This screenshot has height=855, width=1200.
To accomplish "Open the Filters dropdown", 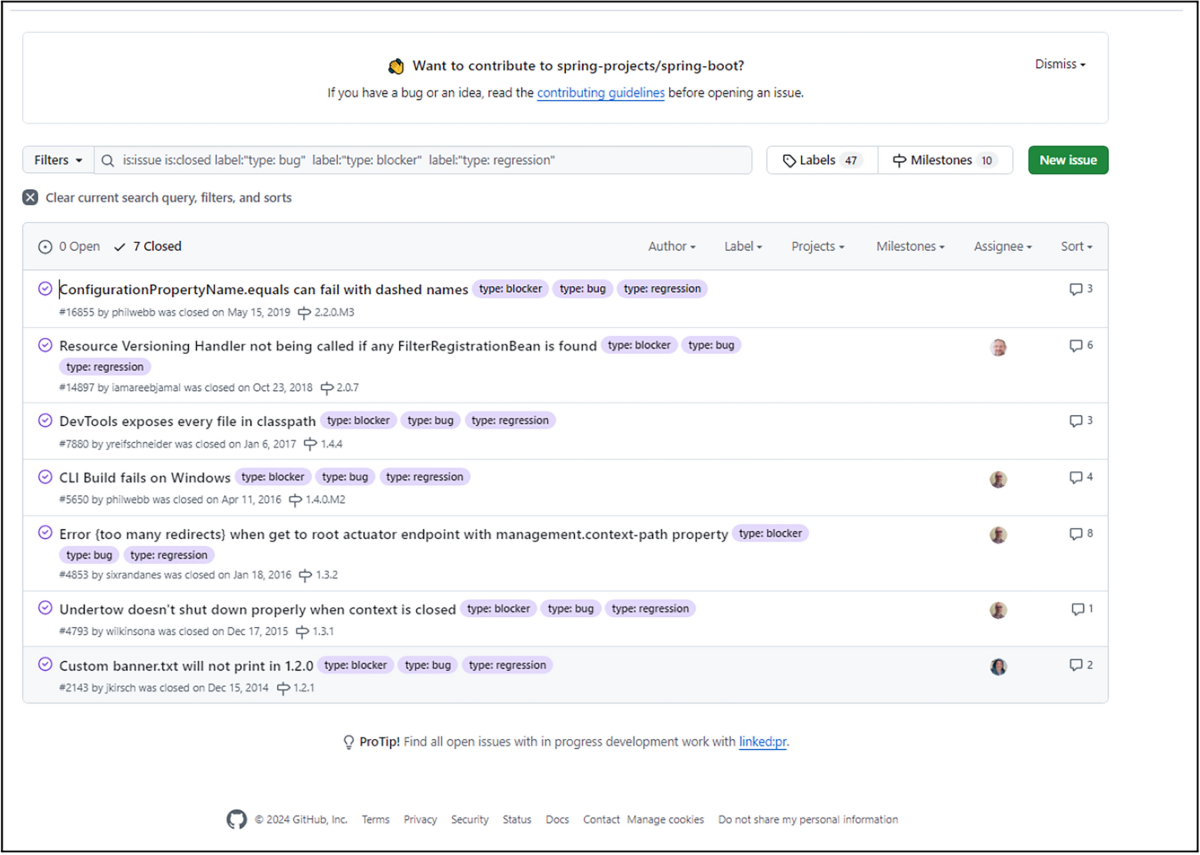I will [x=58, y=160].
